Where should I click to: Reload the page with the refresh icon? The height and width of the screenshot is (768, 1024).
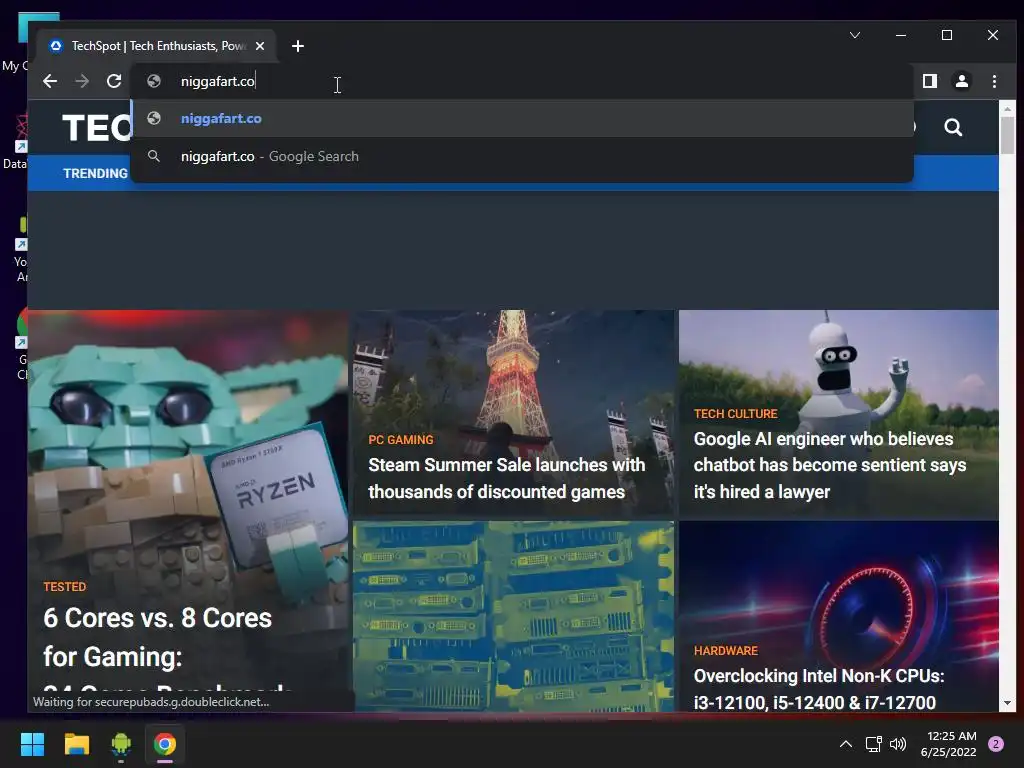(114, 81)
